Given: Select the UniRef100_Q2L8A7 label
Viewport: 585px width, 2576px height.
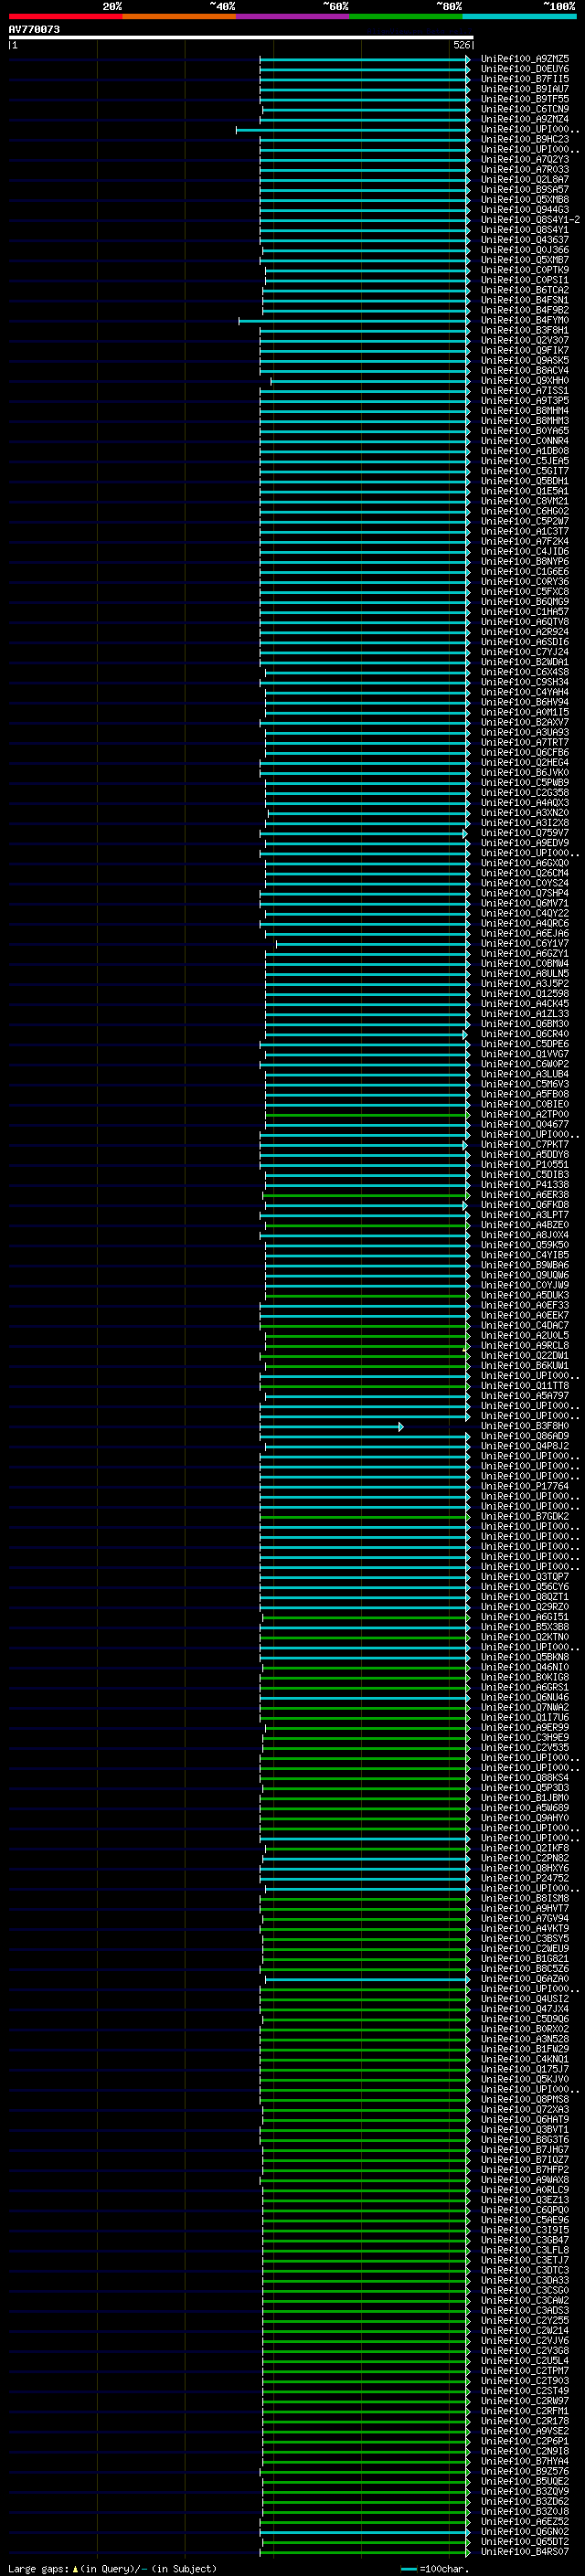Looking at the screenshot, I should click(x=524, y=180).
